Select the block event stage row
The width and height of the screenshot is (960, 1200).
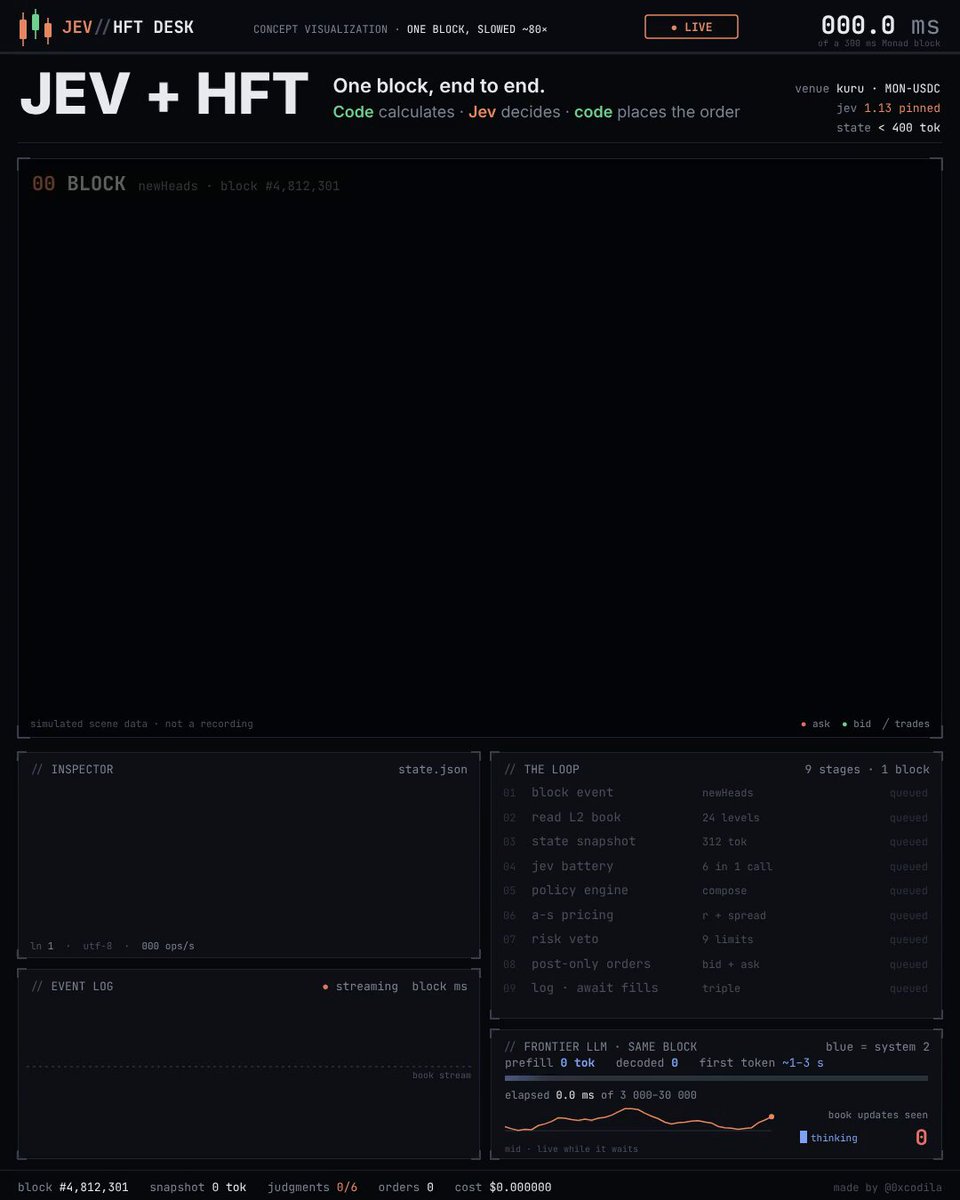pos(716,793)
